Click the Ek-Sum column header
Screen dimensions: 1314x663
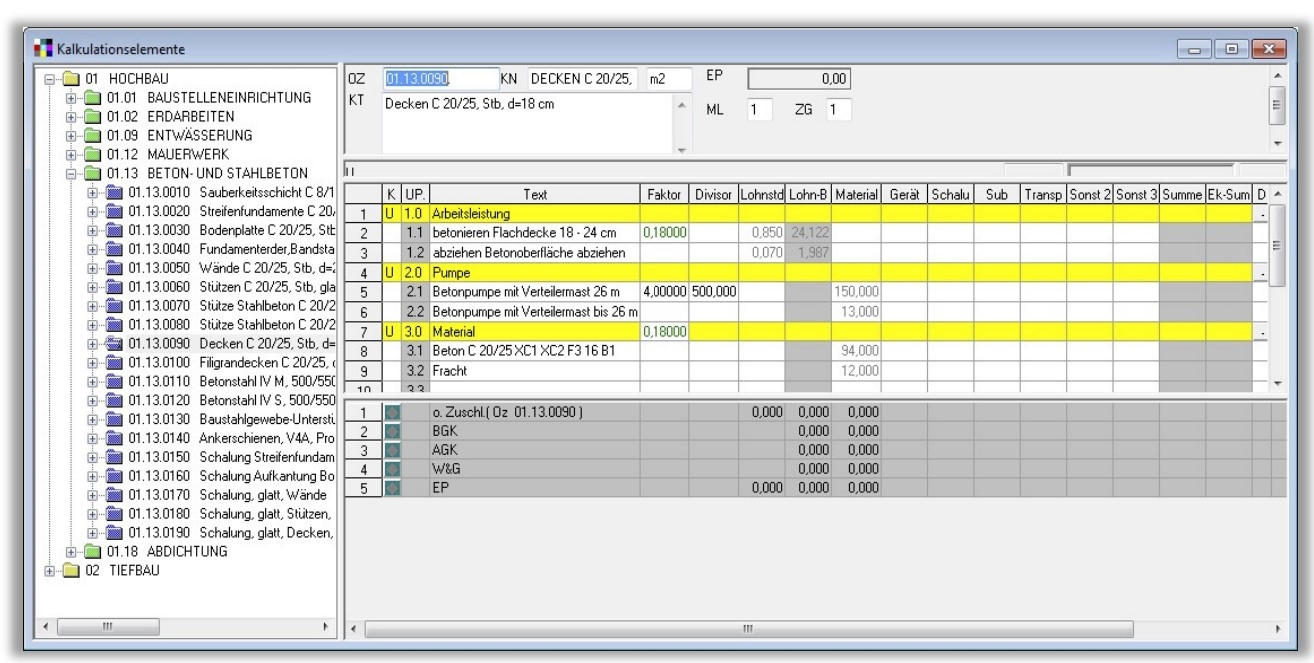1229,194
